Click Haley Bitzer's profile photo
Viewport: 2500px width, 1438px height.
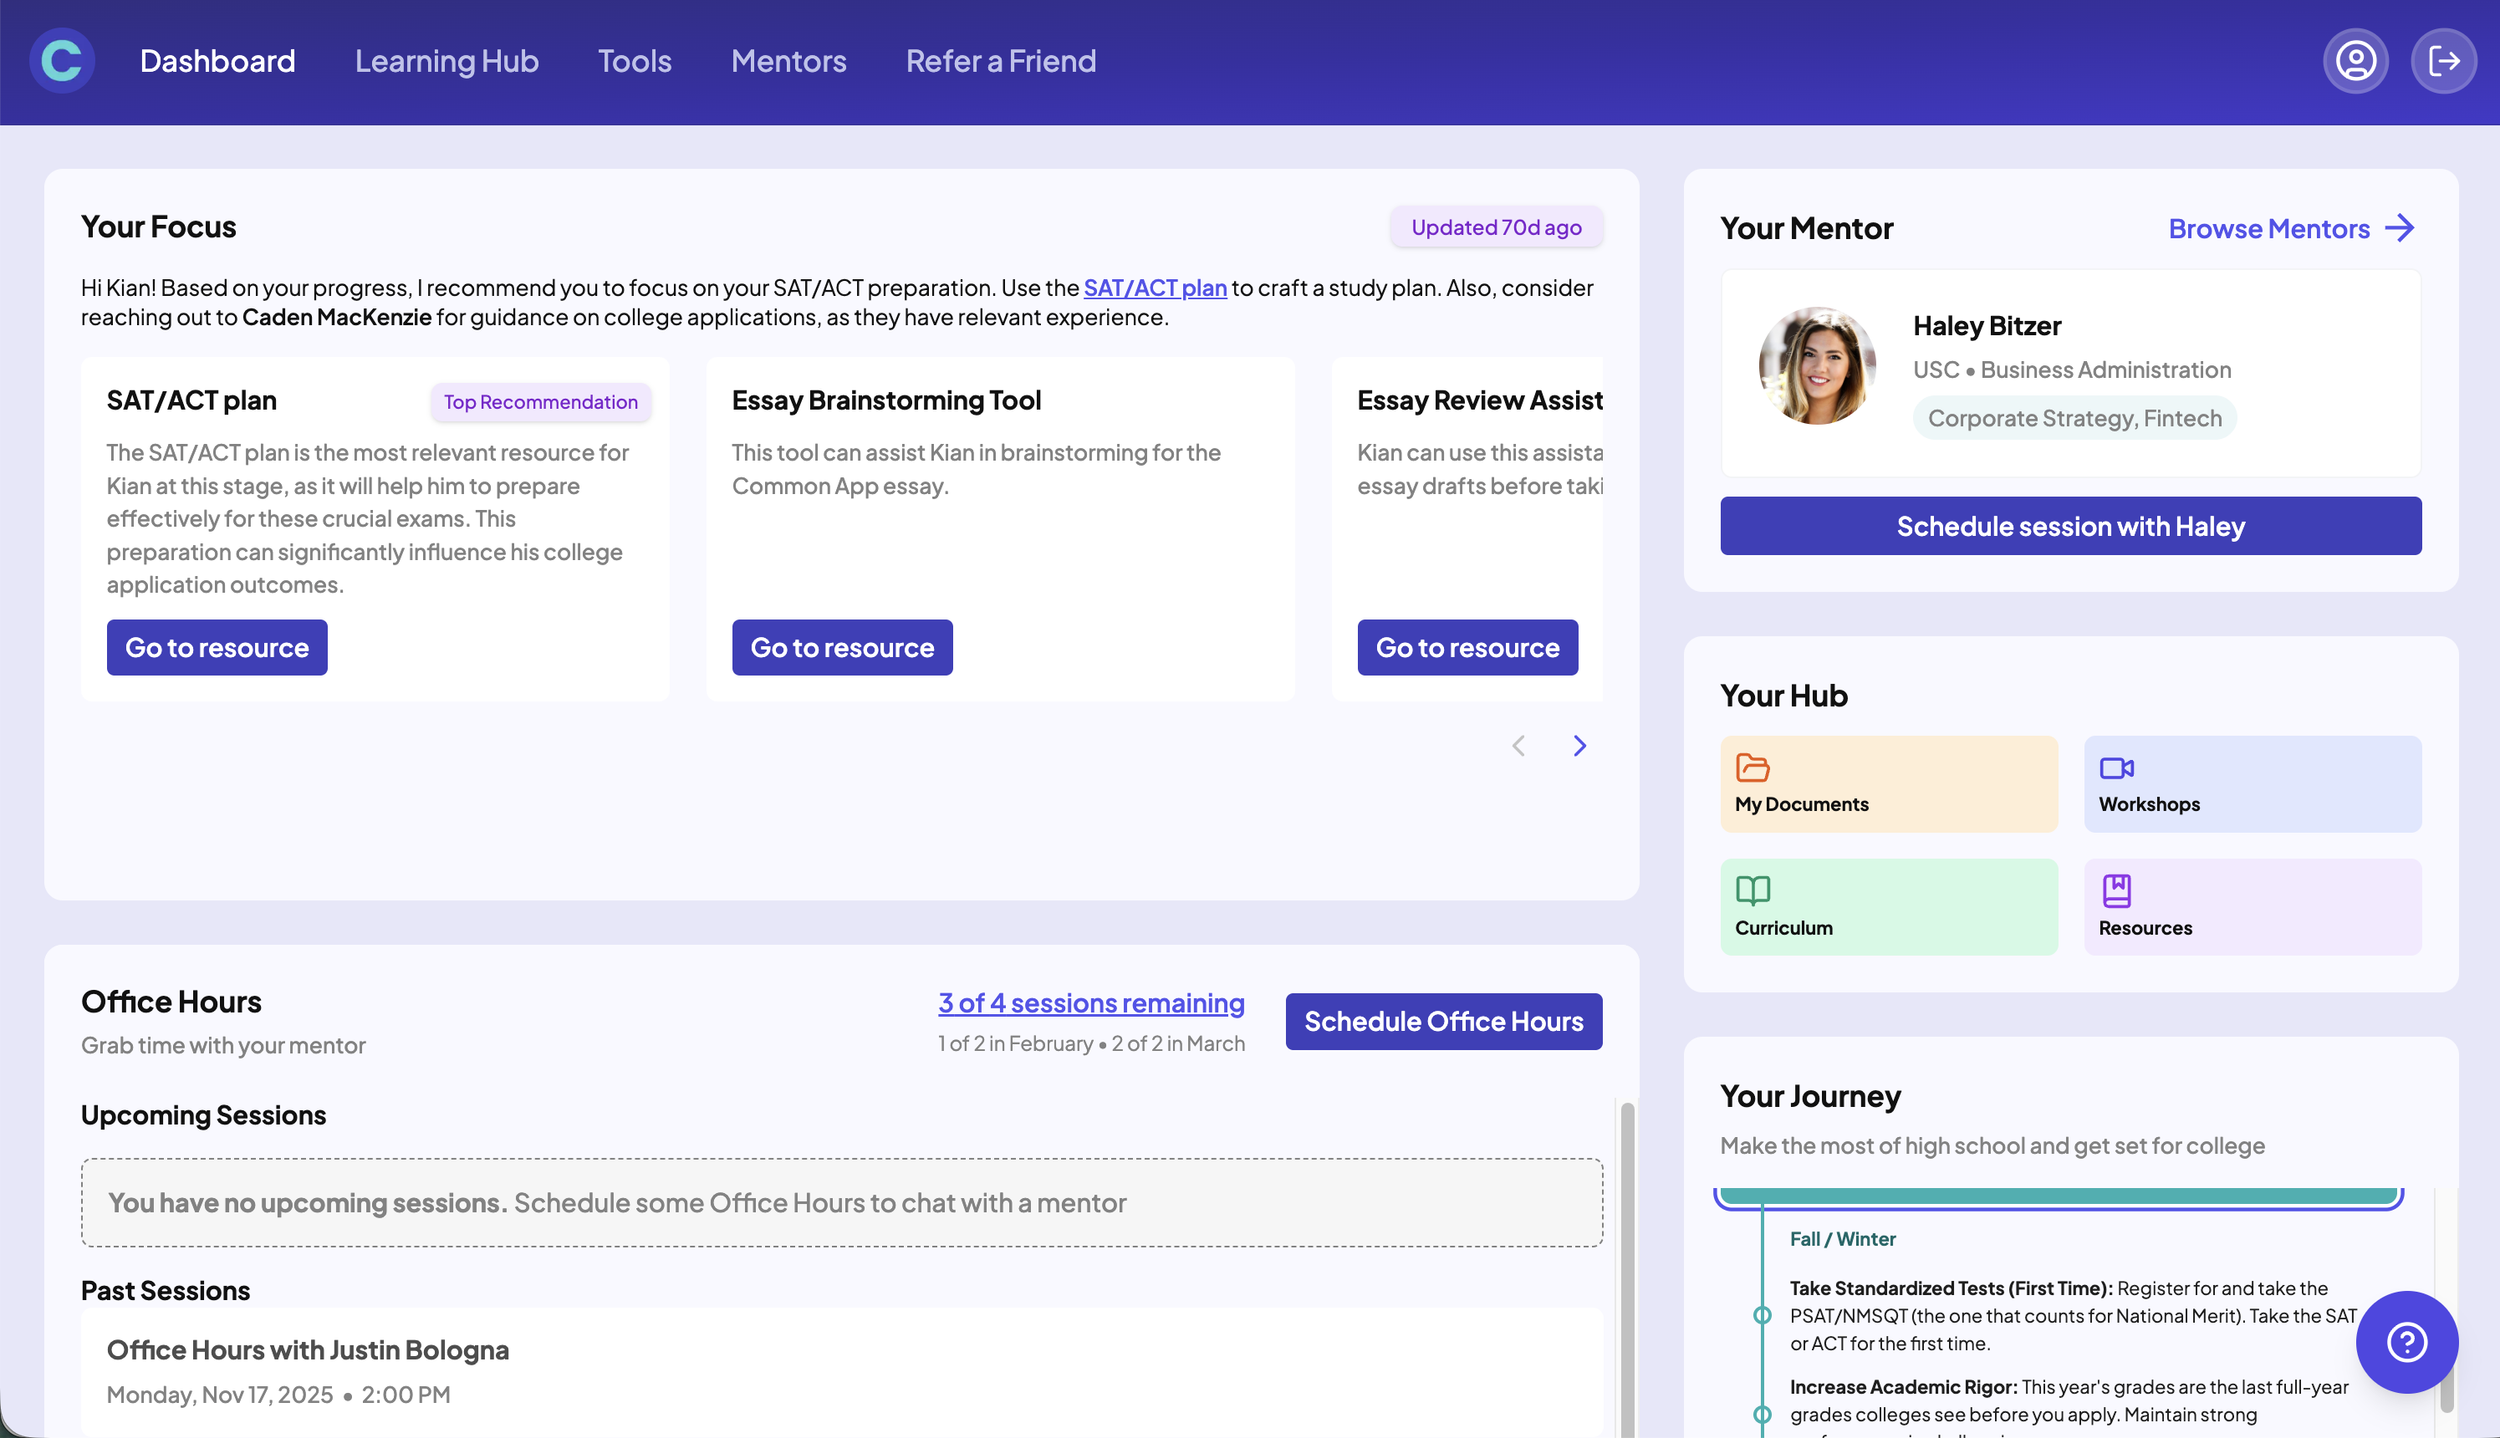pos(1816,366)
